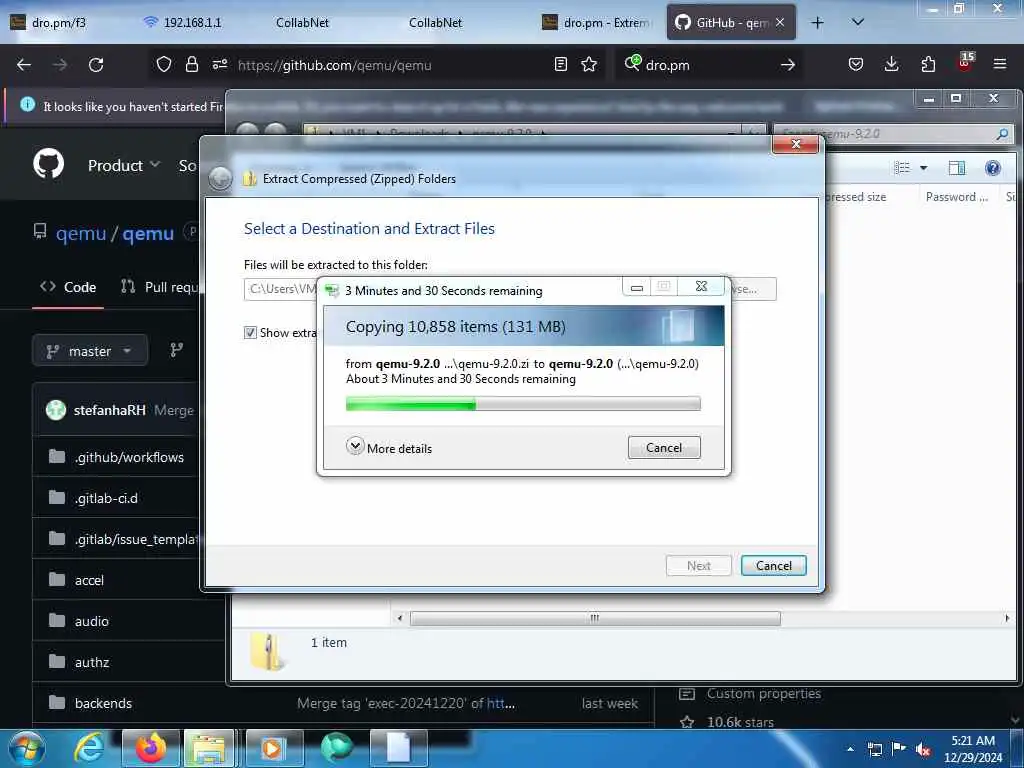Open Firefox tracking protection shield

164,65
